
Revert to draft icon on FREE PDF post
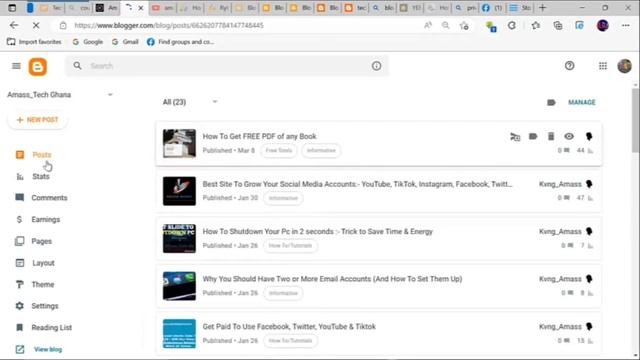[x=515, y=137]
